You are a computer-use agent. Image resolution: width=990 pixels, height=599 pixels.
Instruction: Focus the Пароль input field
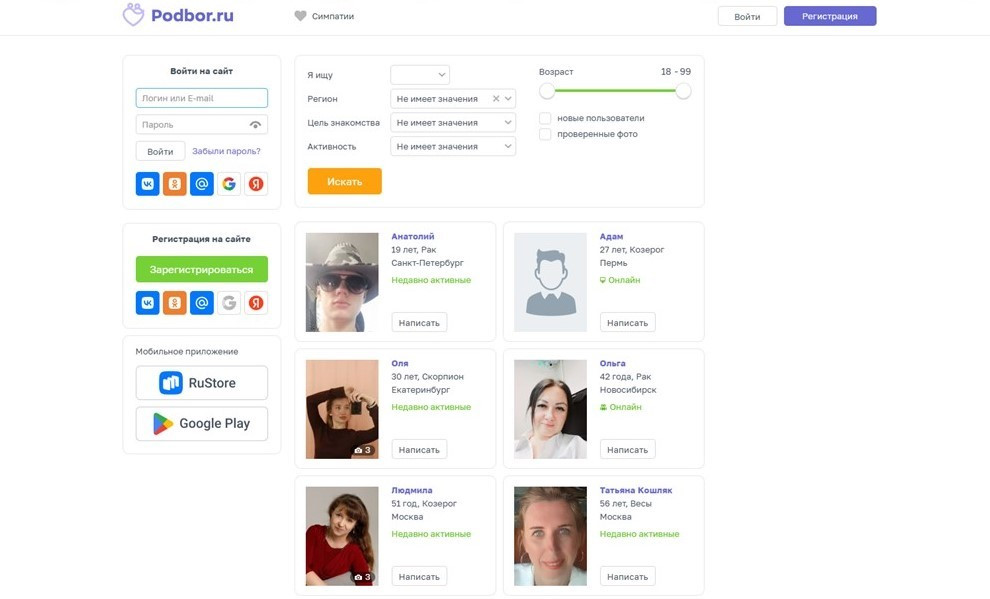tap(201, 125)
